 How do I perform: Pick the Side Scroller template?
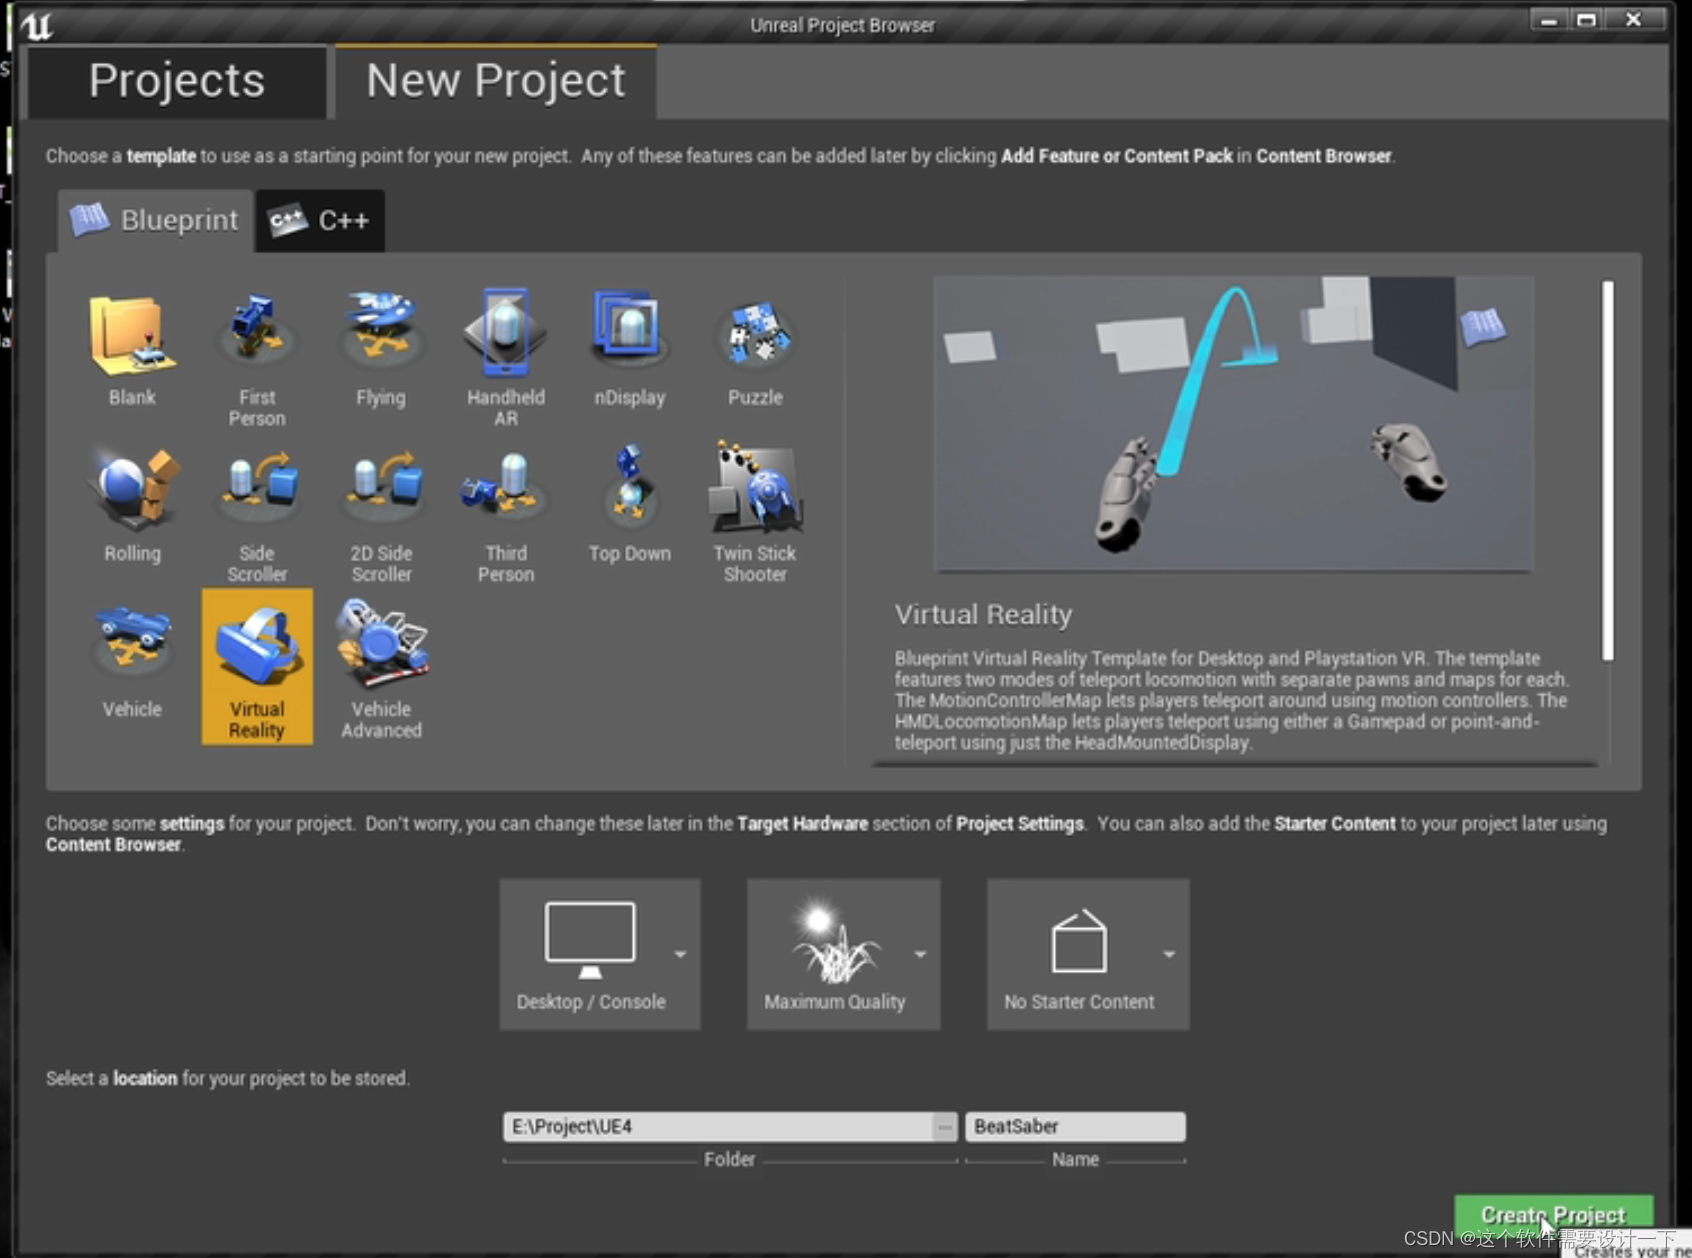pyautogui.click(x=257, y=510)
